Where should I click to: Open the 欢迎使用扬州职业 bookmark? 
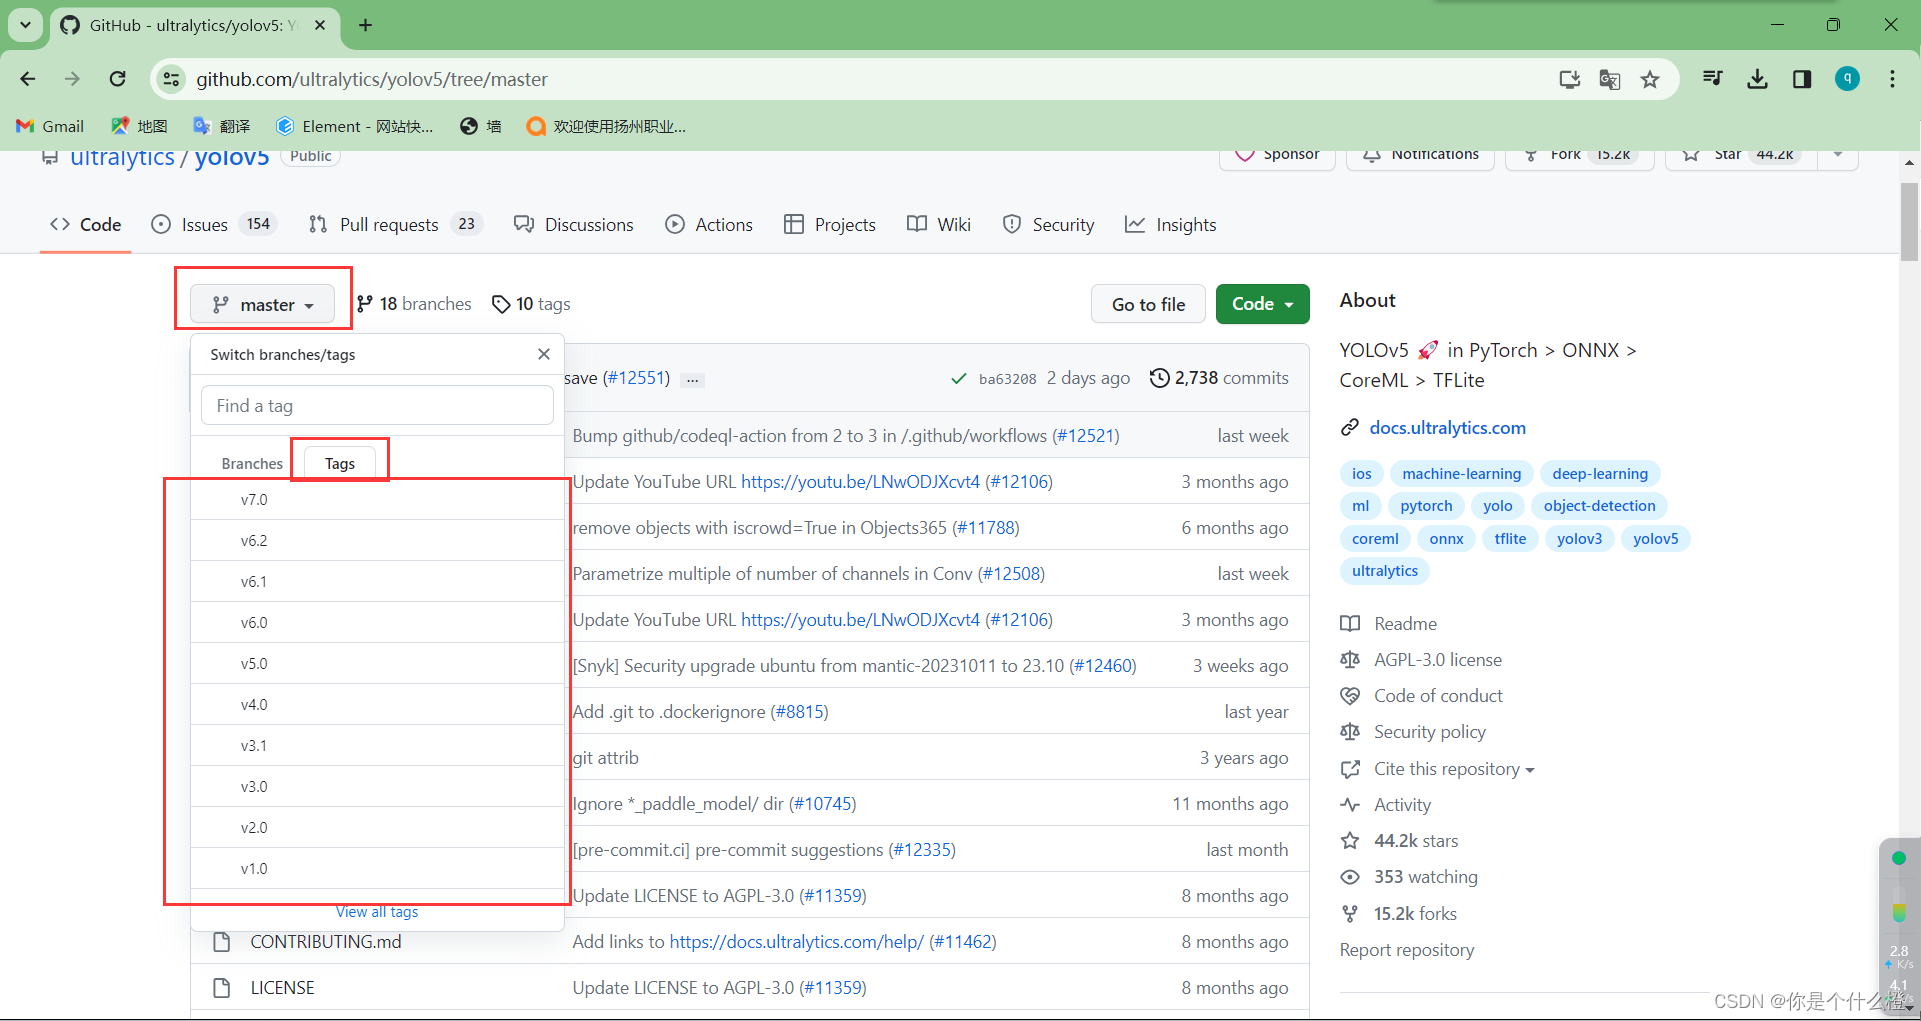pos(607,126)
